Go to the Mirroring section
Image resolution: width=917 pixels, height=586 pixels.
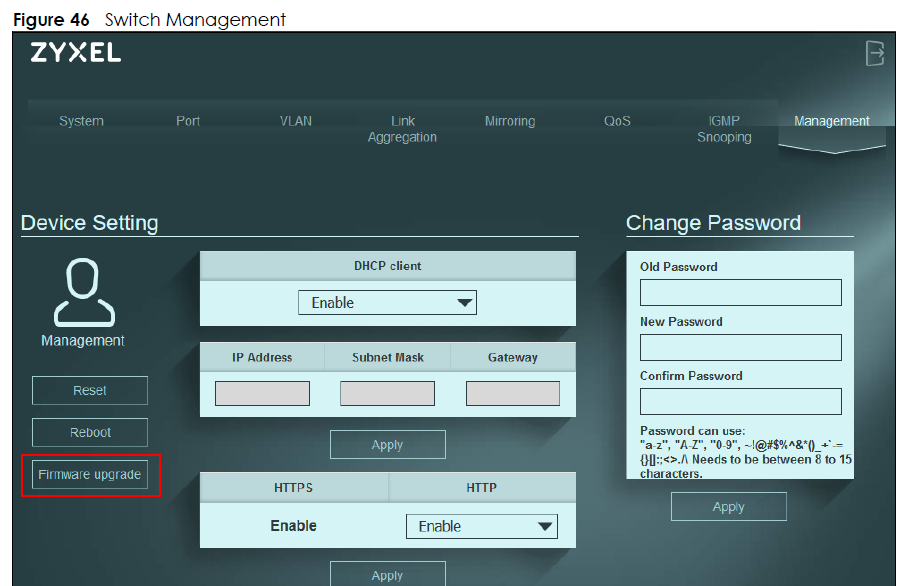[509, 121]
